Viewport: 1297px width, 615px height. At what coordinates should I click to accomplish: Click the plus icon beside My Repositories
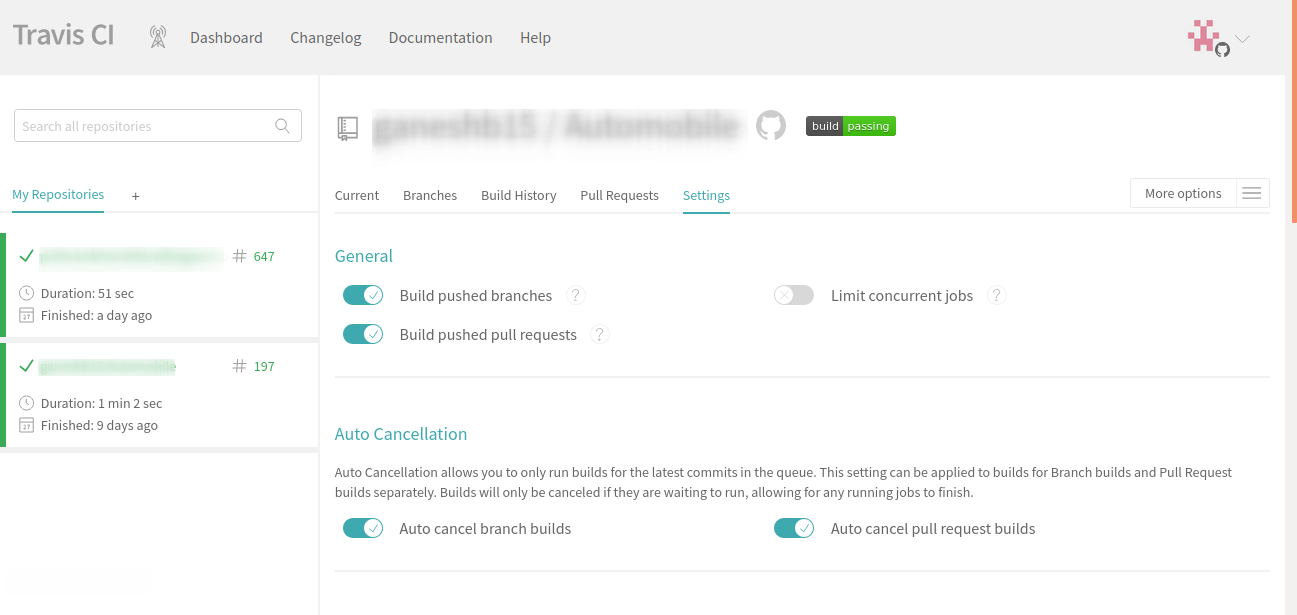136,196
